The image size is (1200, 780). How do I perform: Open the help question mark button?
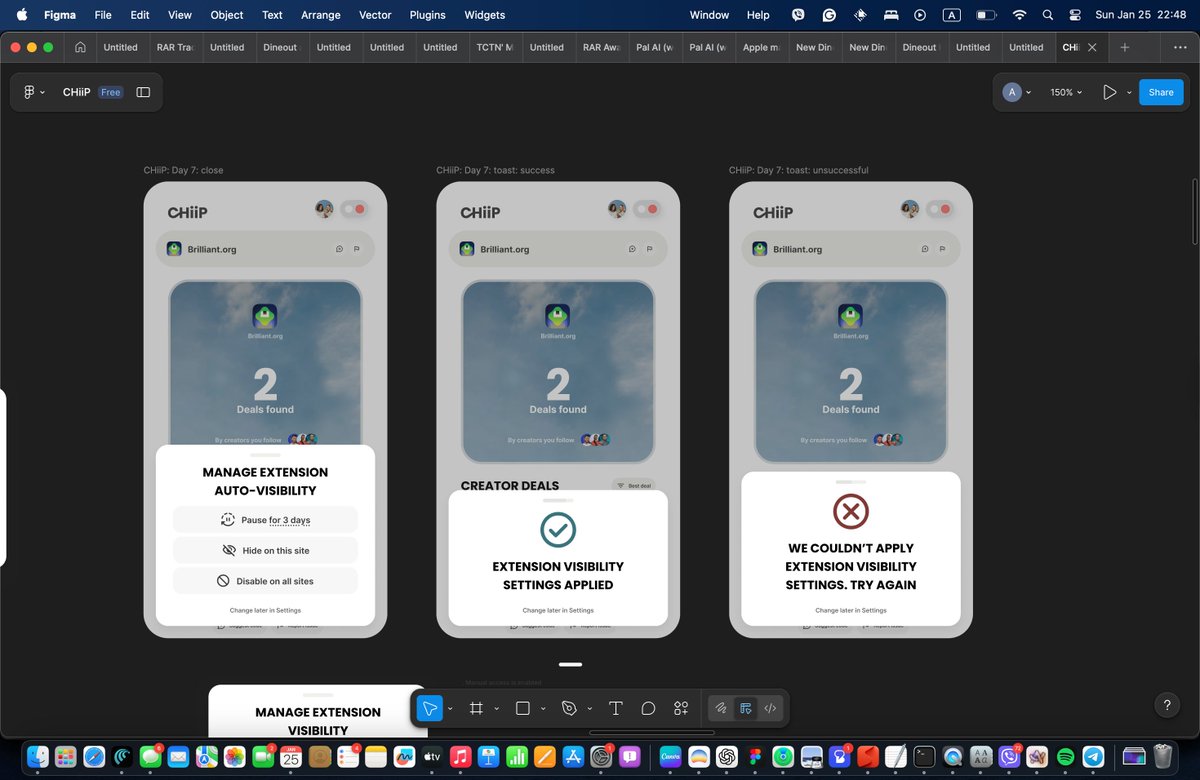[1167, 705]
